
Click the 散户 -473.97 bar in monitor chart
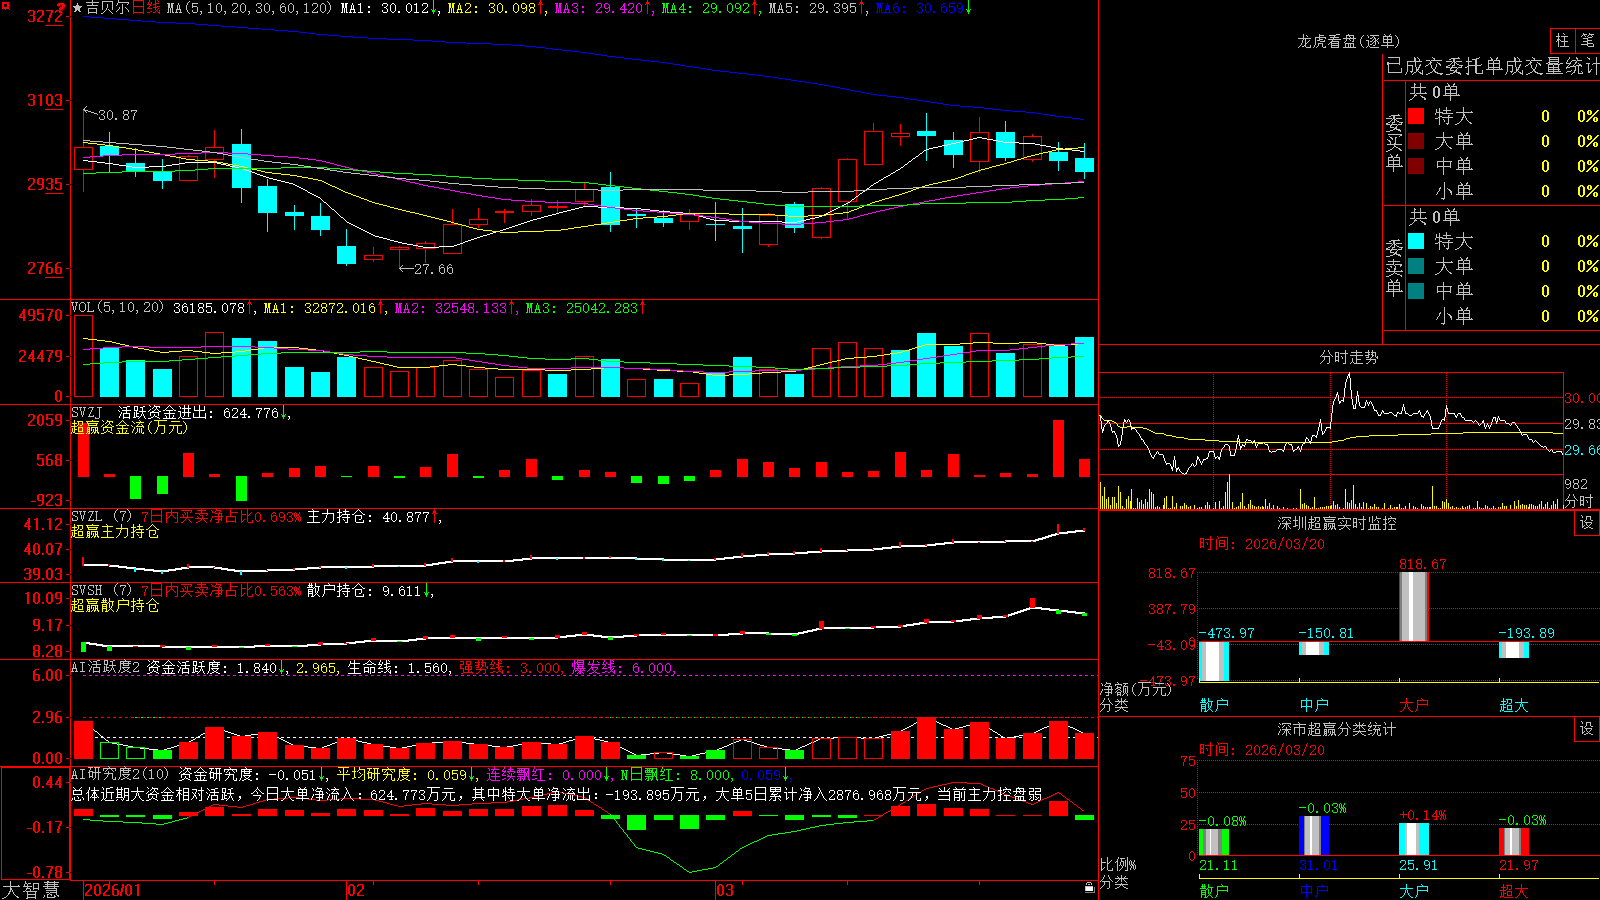tap(1214, 661)
